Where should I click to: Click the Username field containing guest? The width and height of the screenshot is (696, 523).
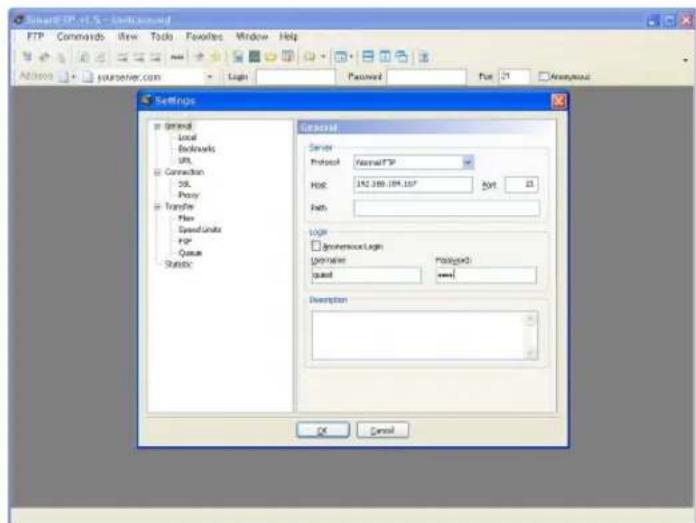(366, 275)
